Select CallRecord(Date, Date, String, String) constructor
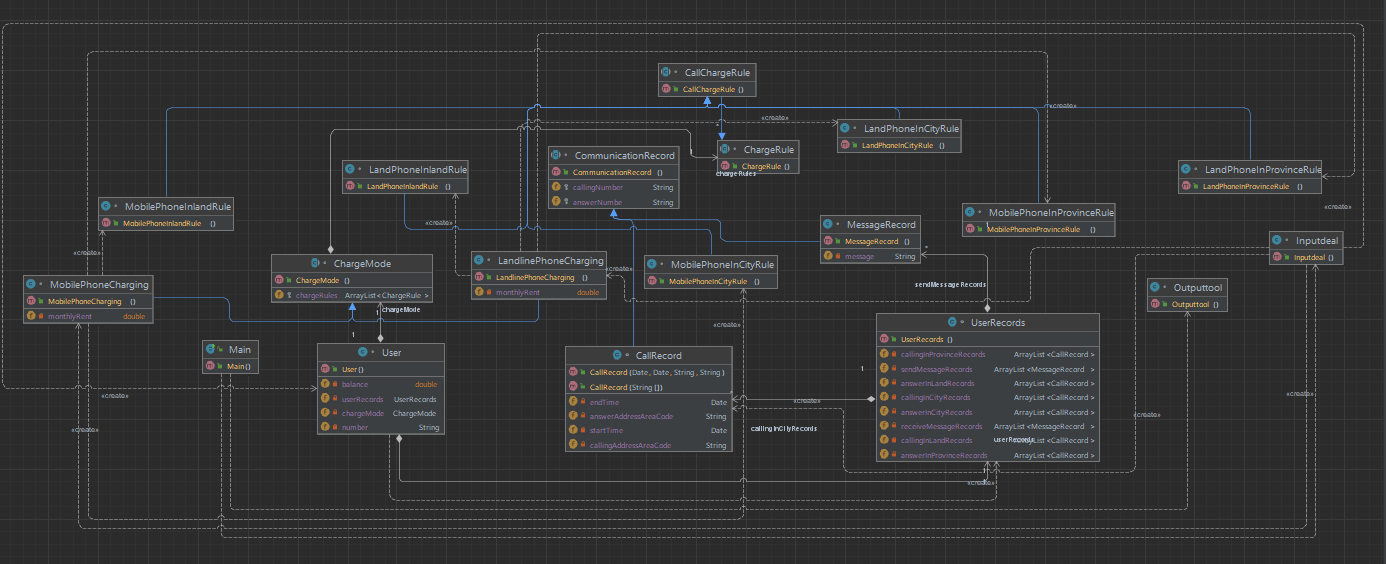Screen dimensions: 1386x564 coord(648,372)
